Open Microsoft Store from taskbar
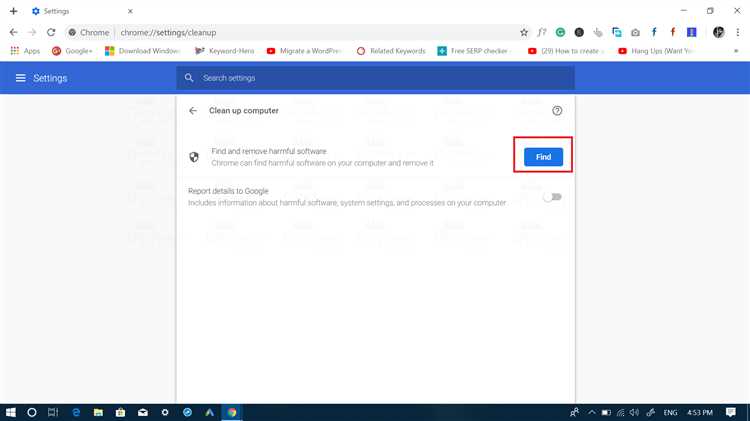Screen dimensions: 750x421 tap(120, 412)
